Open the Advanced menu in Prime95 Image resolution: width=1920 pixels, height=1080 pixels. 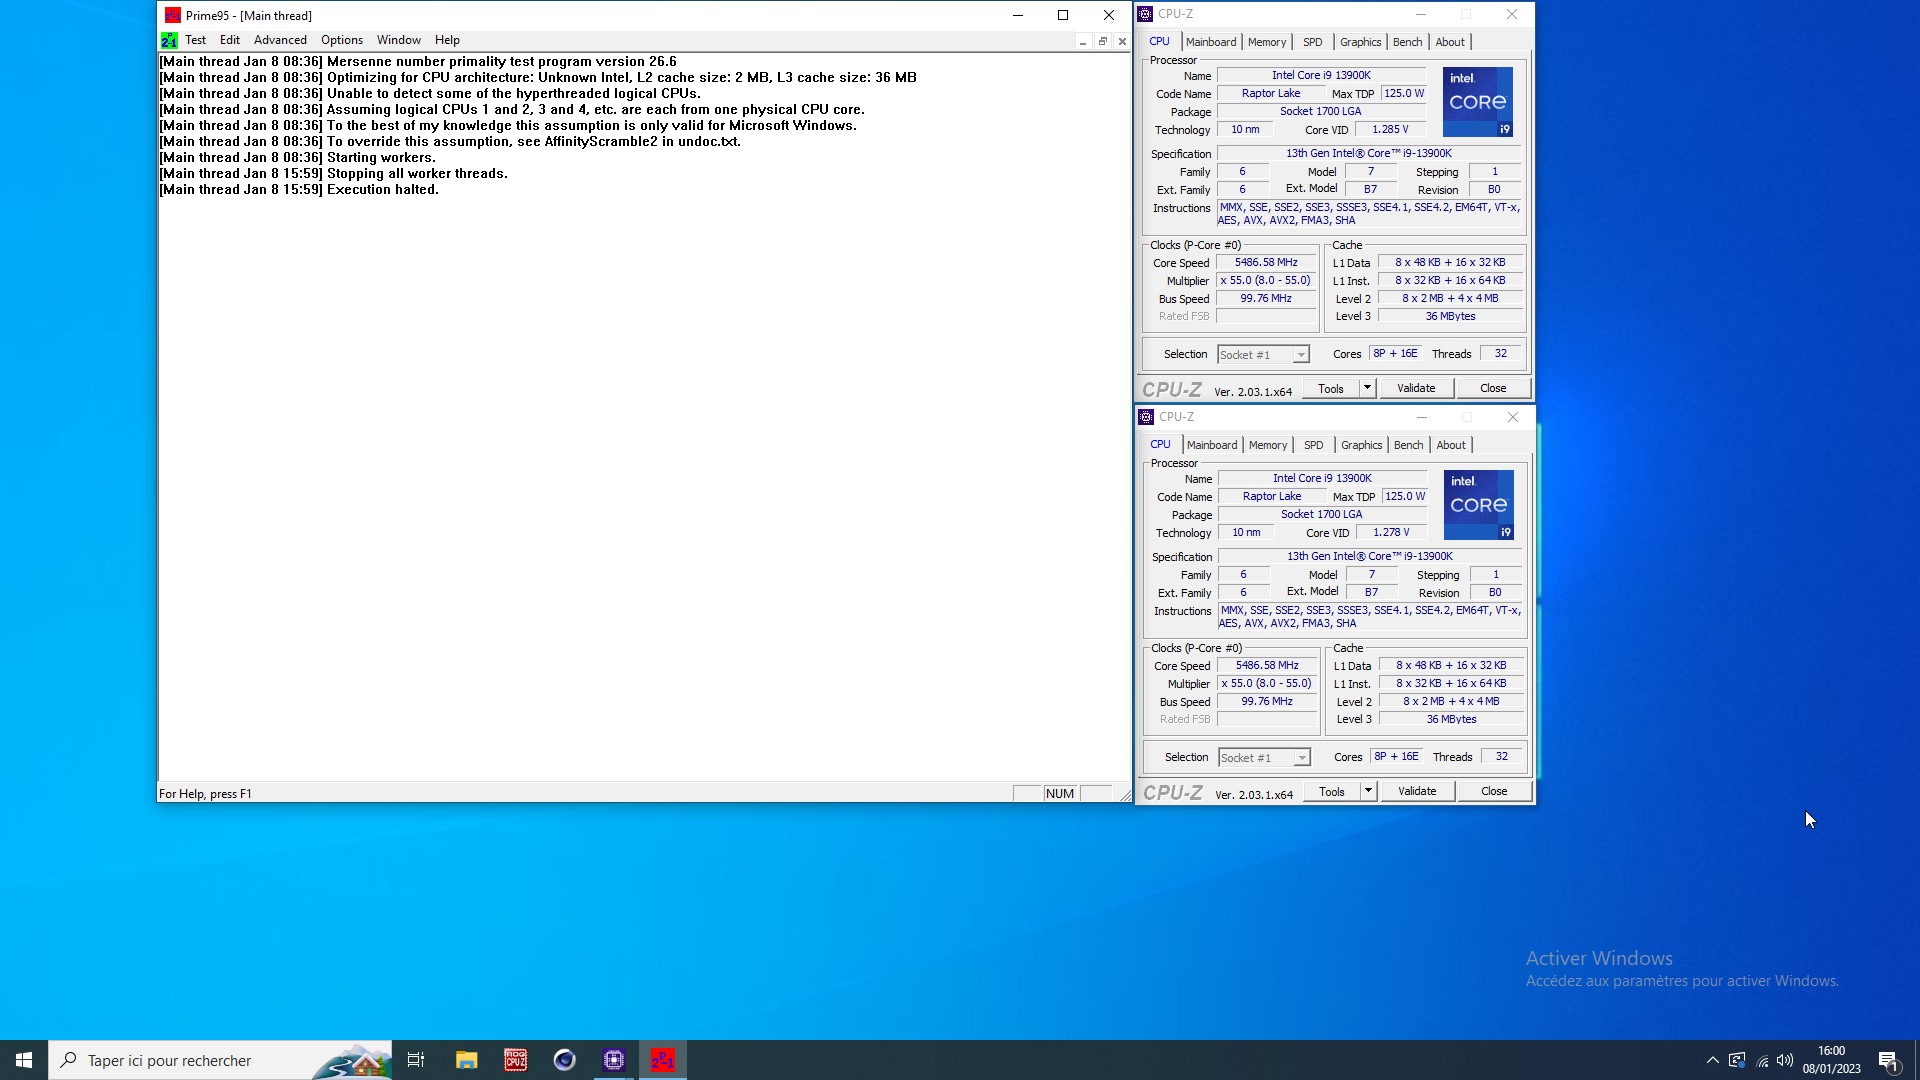[280, 40]
